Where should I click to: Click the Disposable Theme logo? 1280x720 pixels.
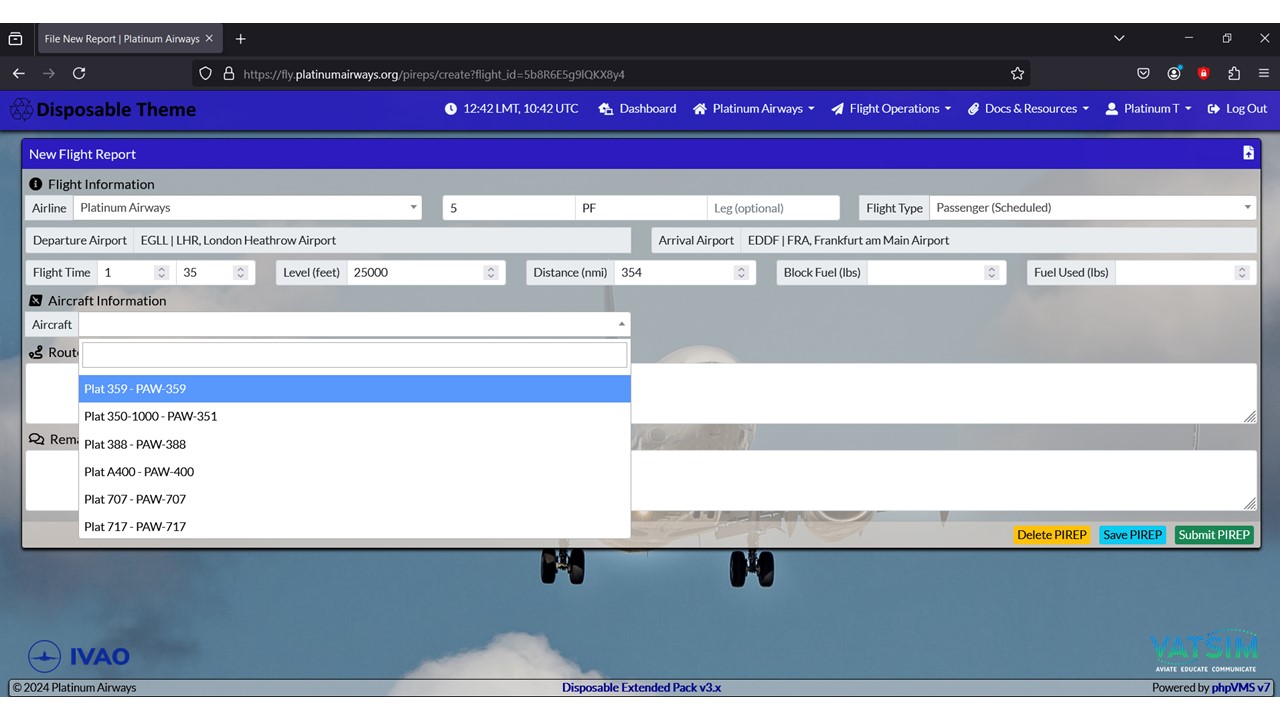[103, 109]
